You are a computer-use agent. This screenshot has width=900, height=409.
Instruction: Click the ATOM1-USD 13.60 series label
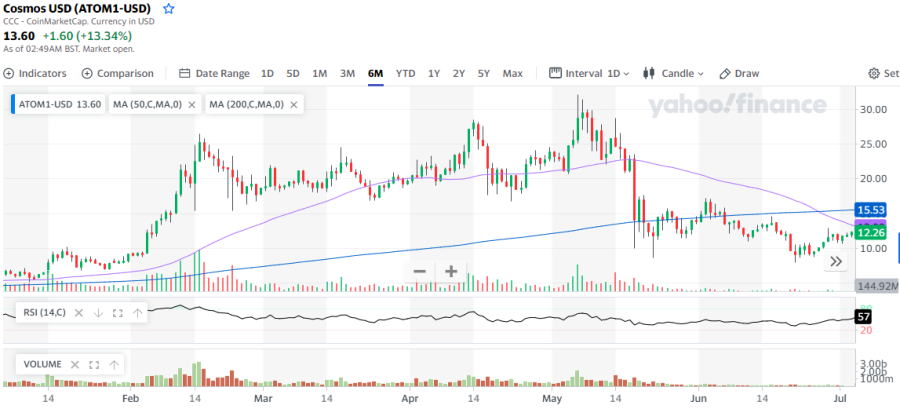coord(60,104)
